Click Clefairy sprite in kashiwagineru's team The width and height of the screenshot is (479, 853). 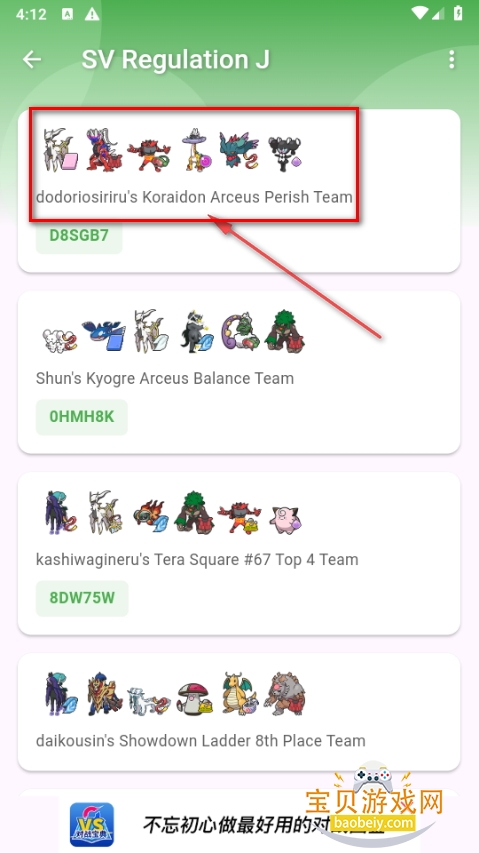(285, 518)
